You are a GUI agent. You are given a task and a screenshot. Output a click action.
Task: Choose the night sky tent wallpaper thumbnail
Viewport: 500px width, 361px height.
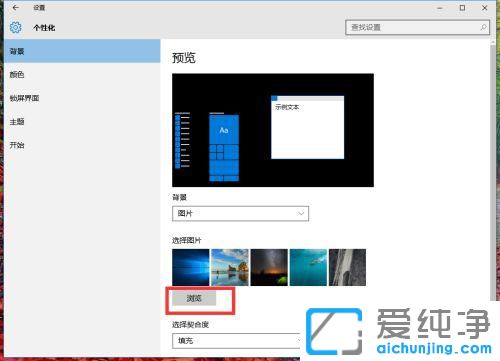coord(269,267)
